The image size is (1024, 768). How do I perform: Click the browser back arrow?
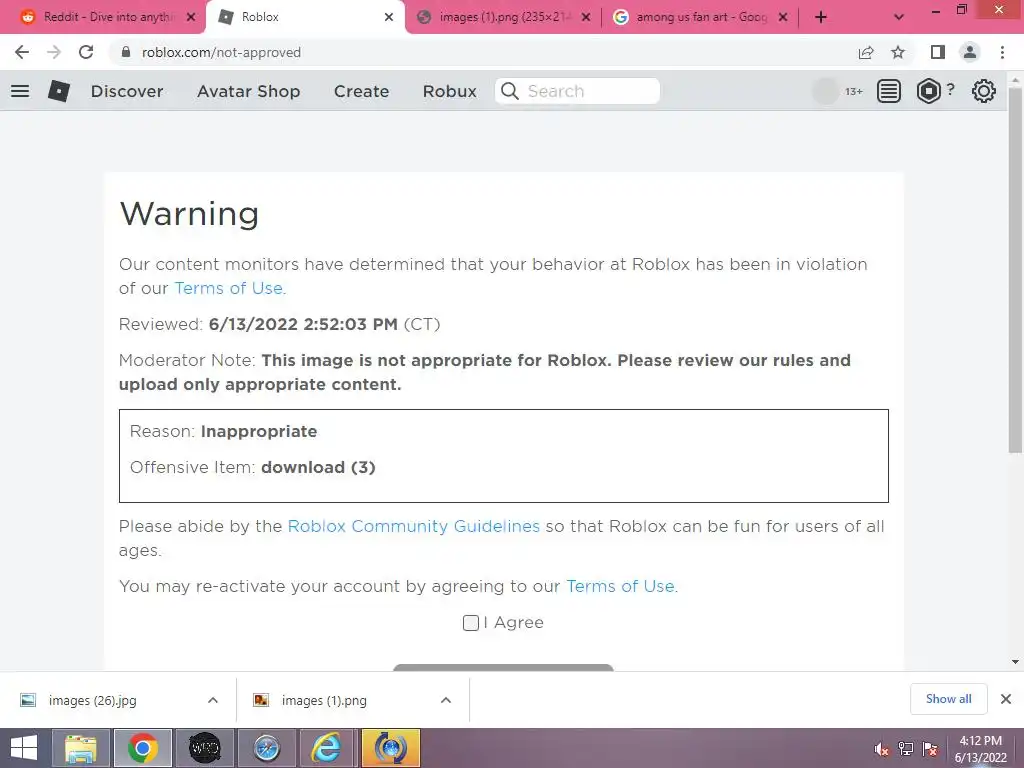pyautogui.click(x=22, y=52)
